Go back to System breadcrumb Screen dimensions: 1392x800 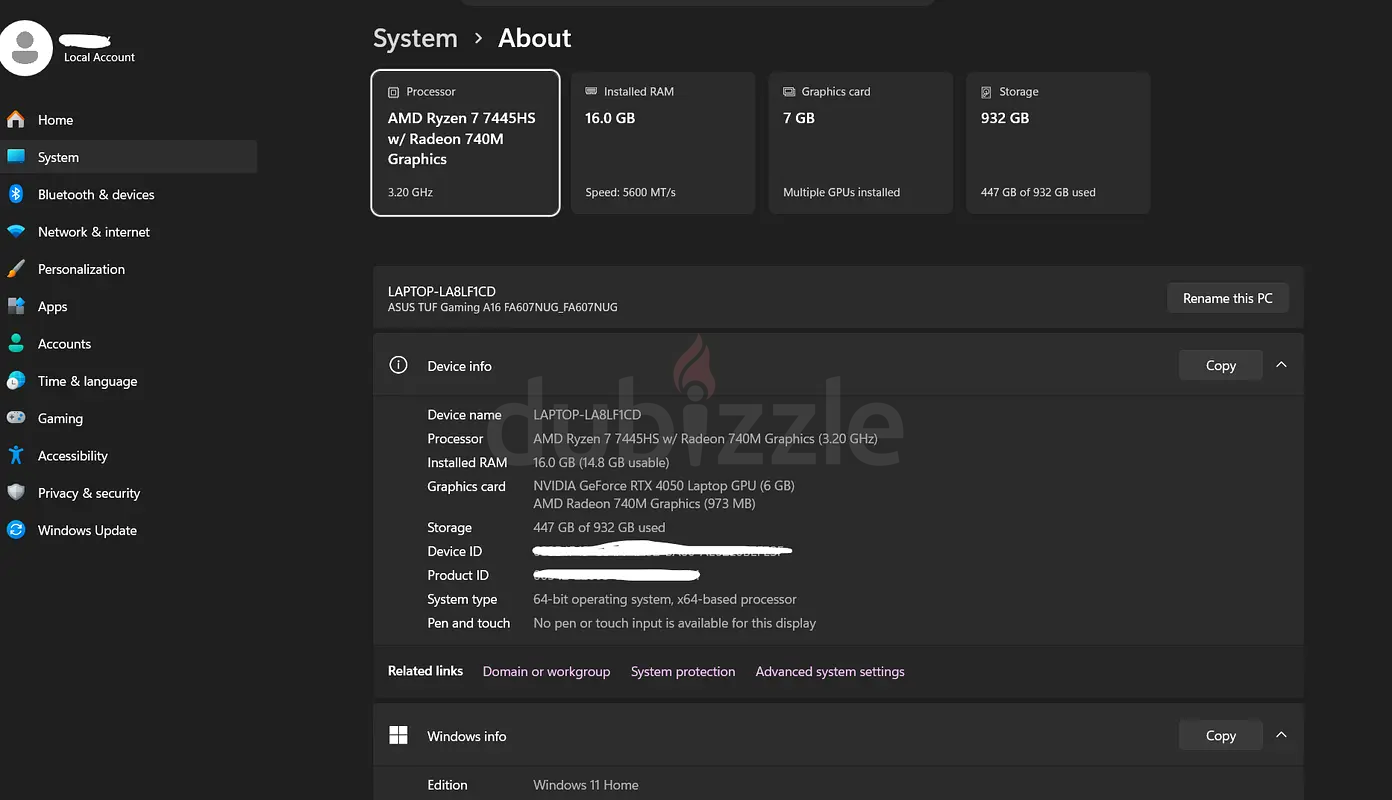(x=415, y=38)
